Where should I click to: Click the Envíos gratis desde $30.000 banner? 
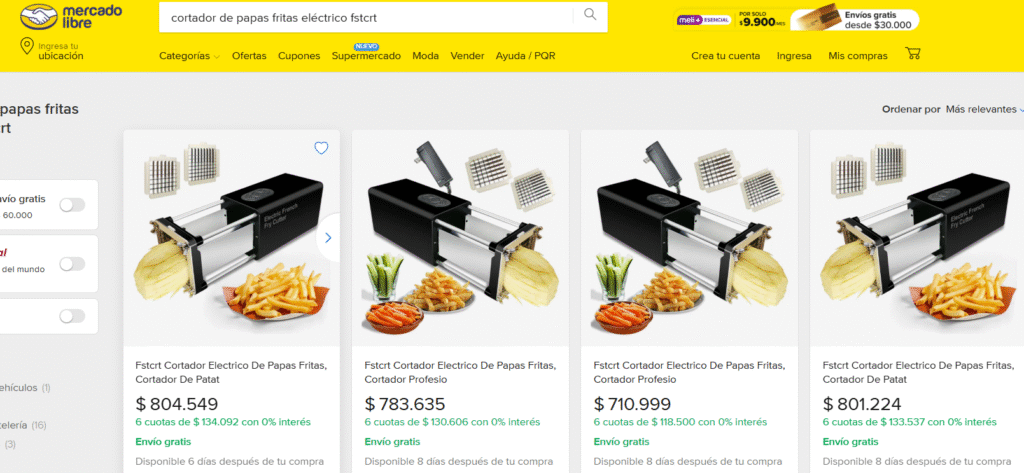pyautogui.click(x=854, y=20)
